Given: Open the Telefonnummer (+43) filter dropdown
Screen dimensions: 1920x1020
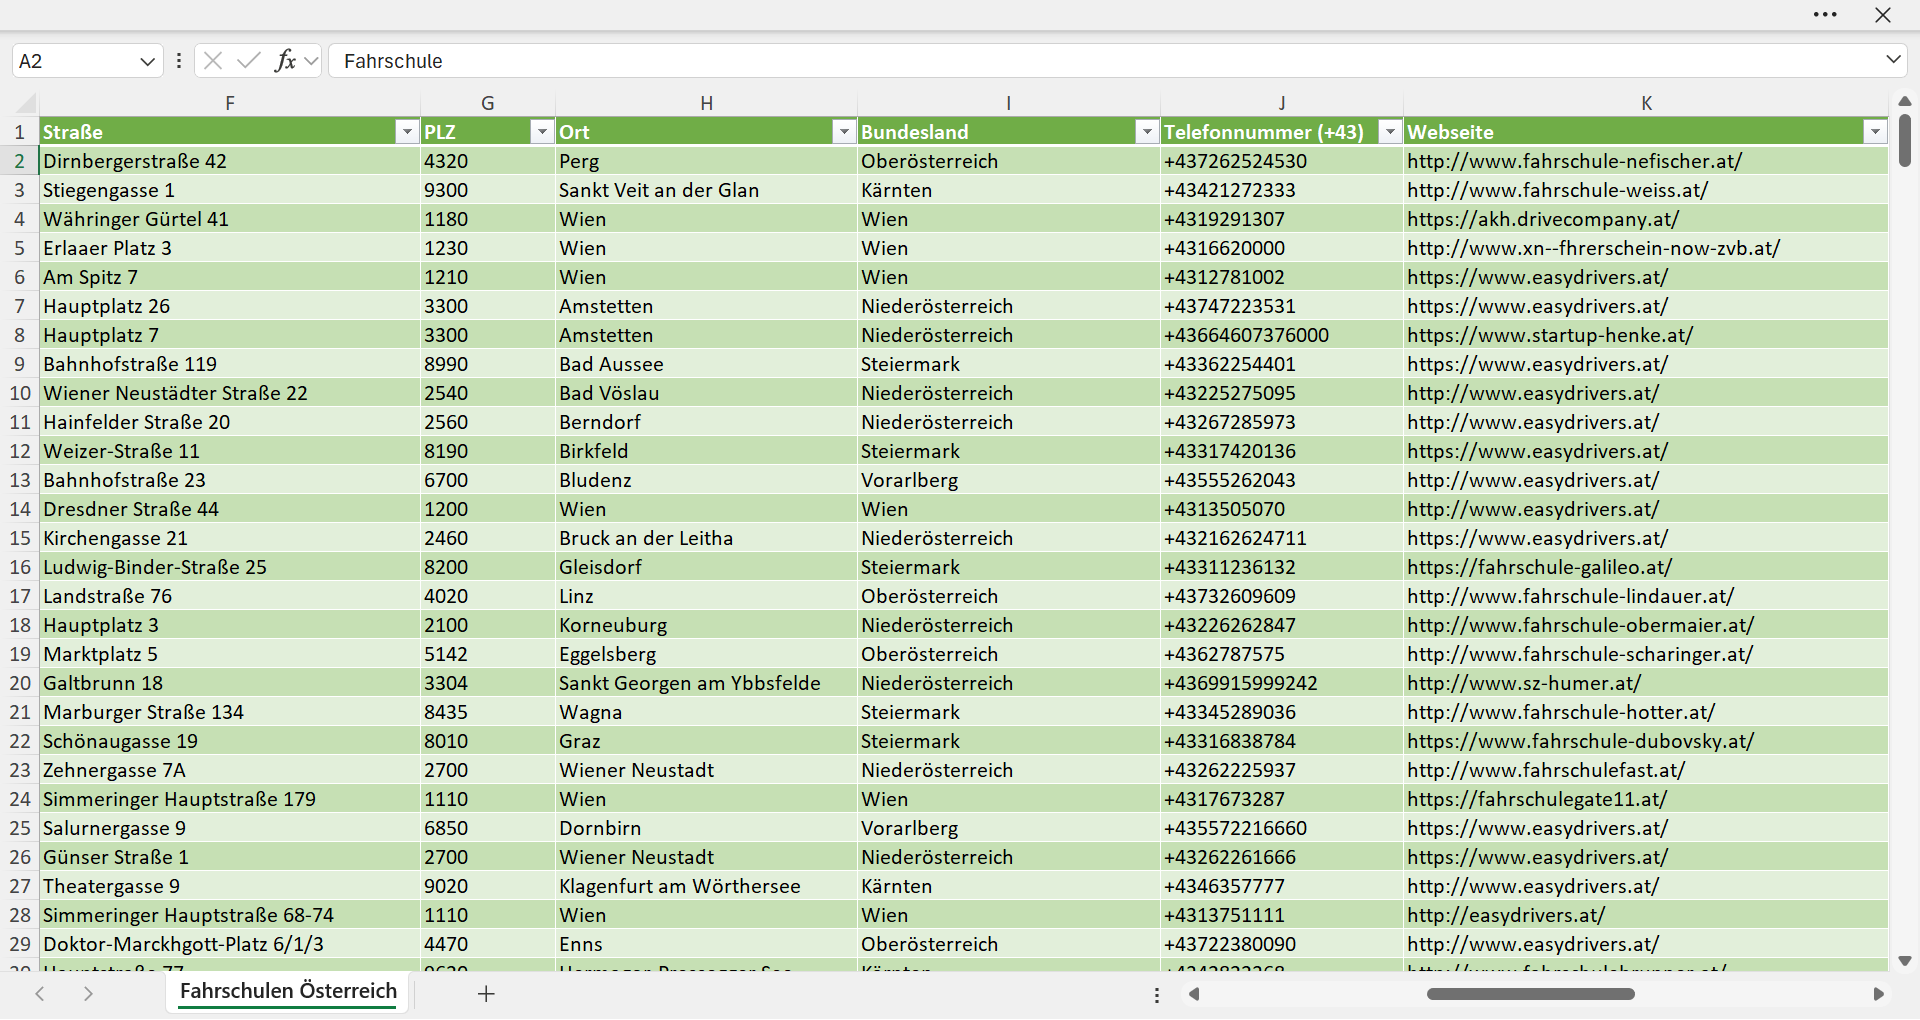Looking at the screenshot, I should (x=1390, y=132).
